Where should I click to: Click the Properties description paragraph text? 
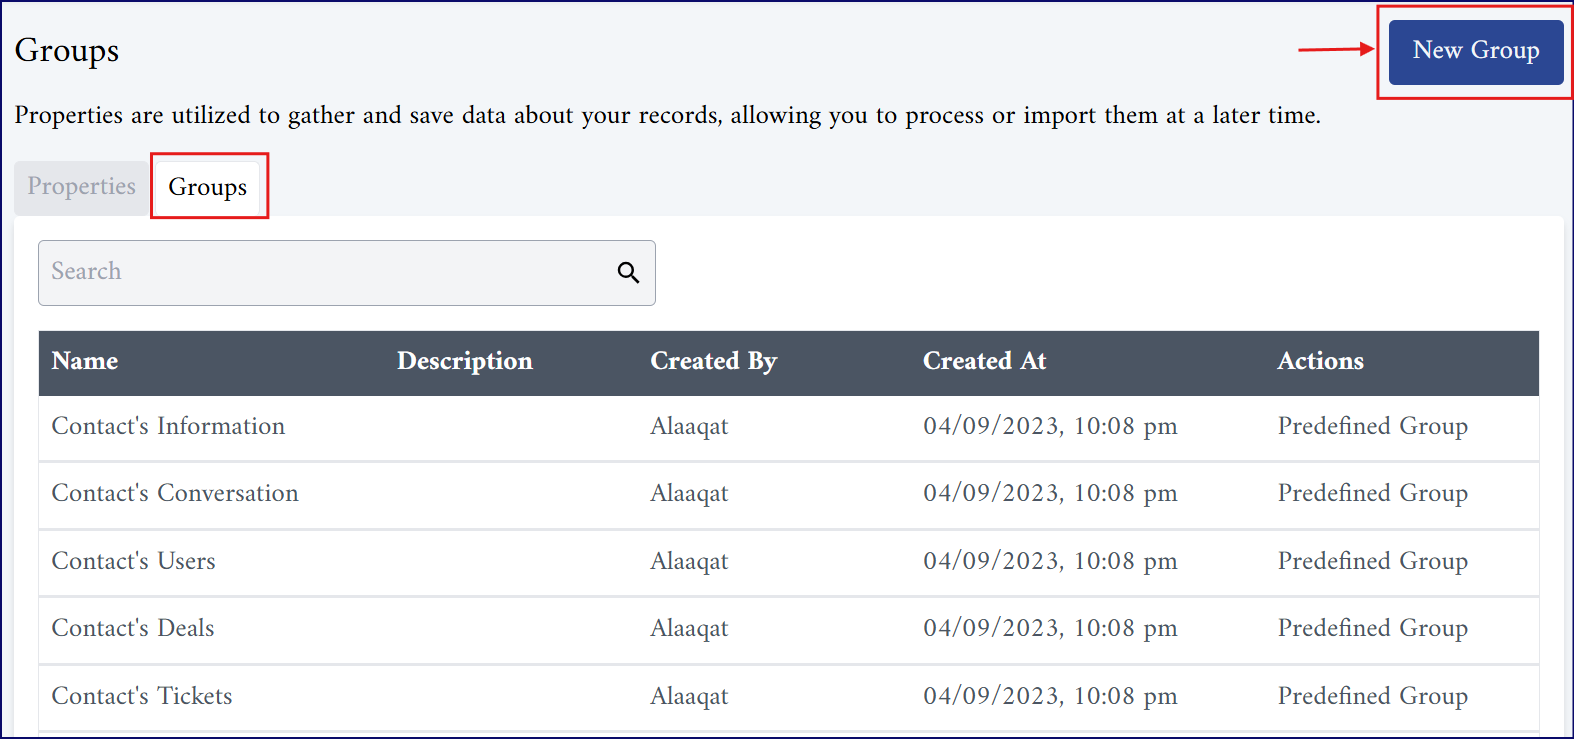click(x=667, y=116)
